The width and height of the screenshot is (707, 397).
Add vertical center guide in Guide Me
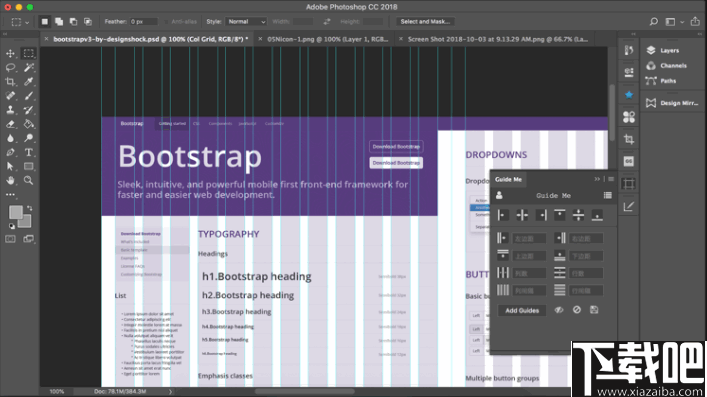[x=522, y=215]
